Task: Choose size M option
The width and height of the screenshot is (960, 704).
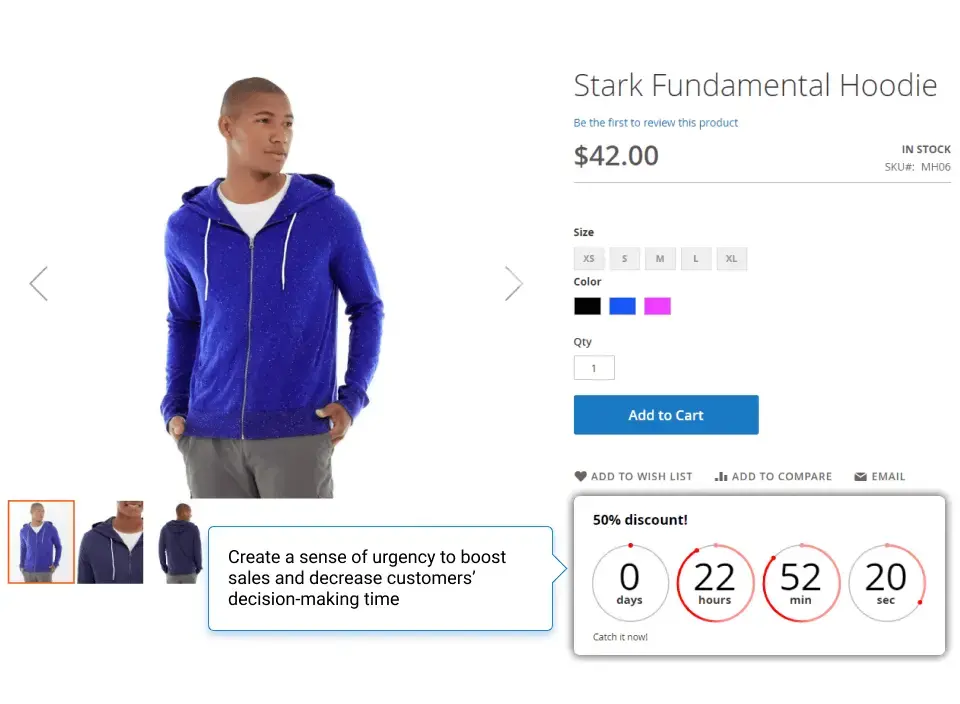Action: tap(660, 259)
